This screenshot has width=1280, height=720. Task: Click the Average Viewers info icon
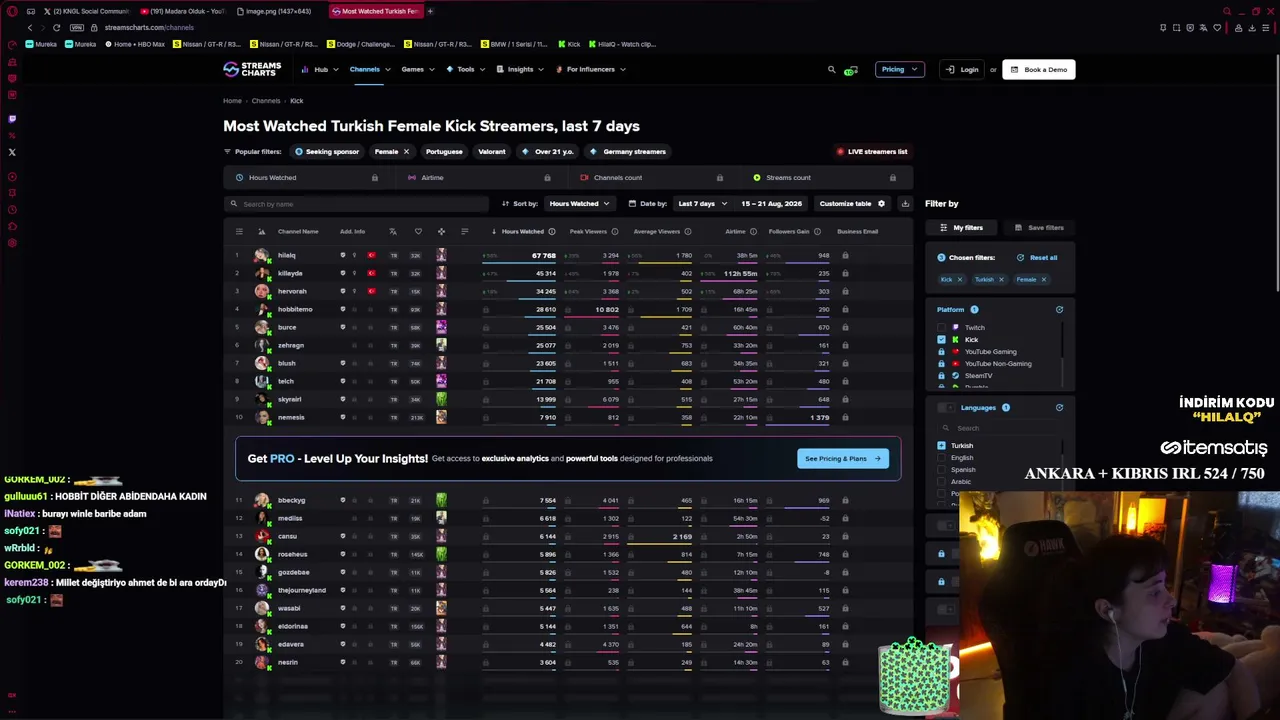click(688, 232)
